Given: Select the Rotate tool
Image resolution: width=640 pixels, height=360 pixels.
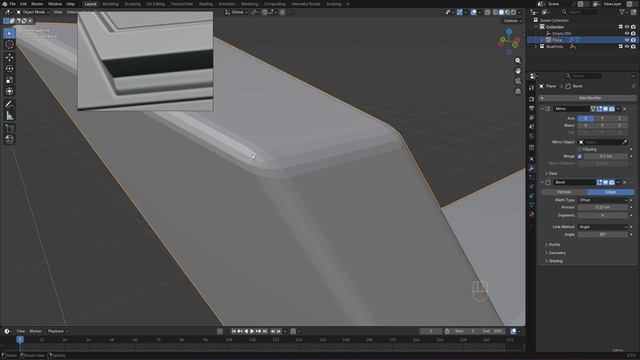Looking at the screenshot, I should [x=9, y=69].
